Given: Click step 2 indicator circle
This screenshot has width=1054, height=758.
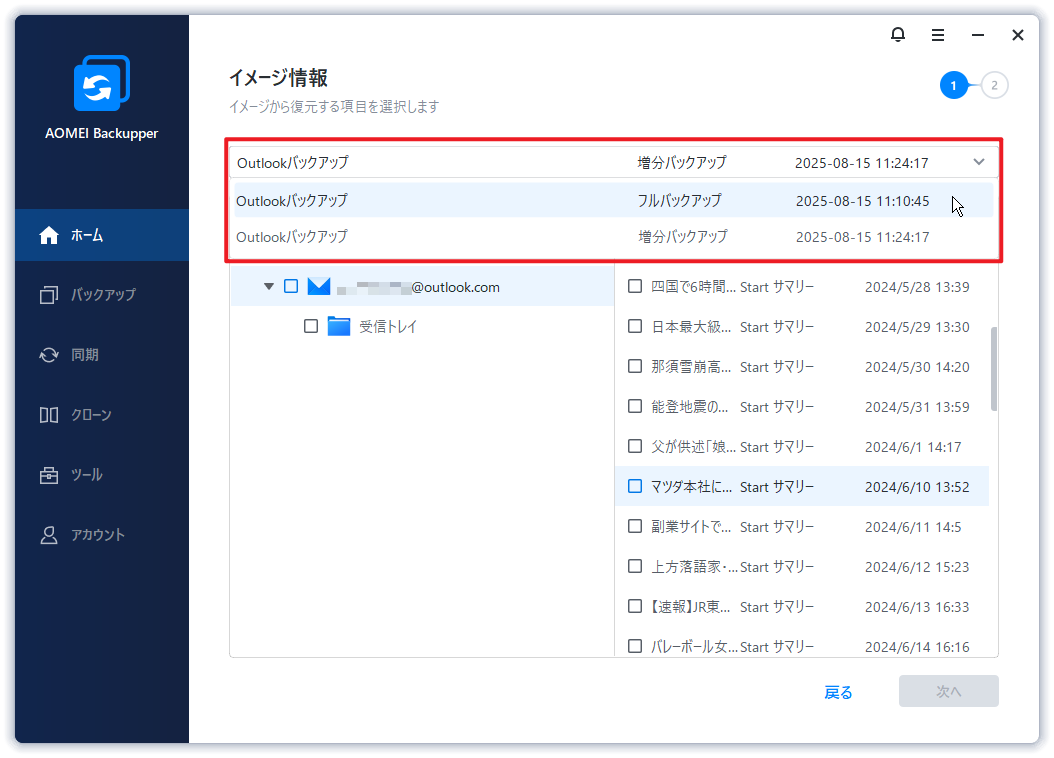Looking at the screenshot, I should coord(994,85).
